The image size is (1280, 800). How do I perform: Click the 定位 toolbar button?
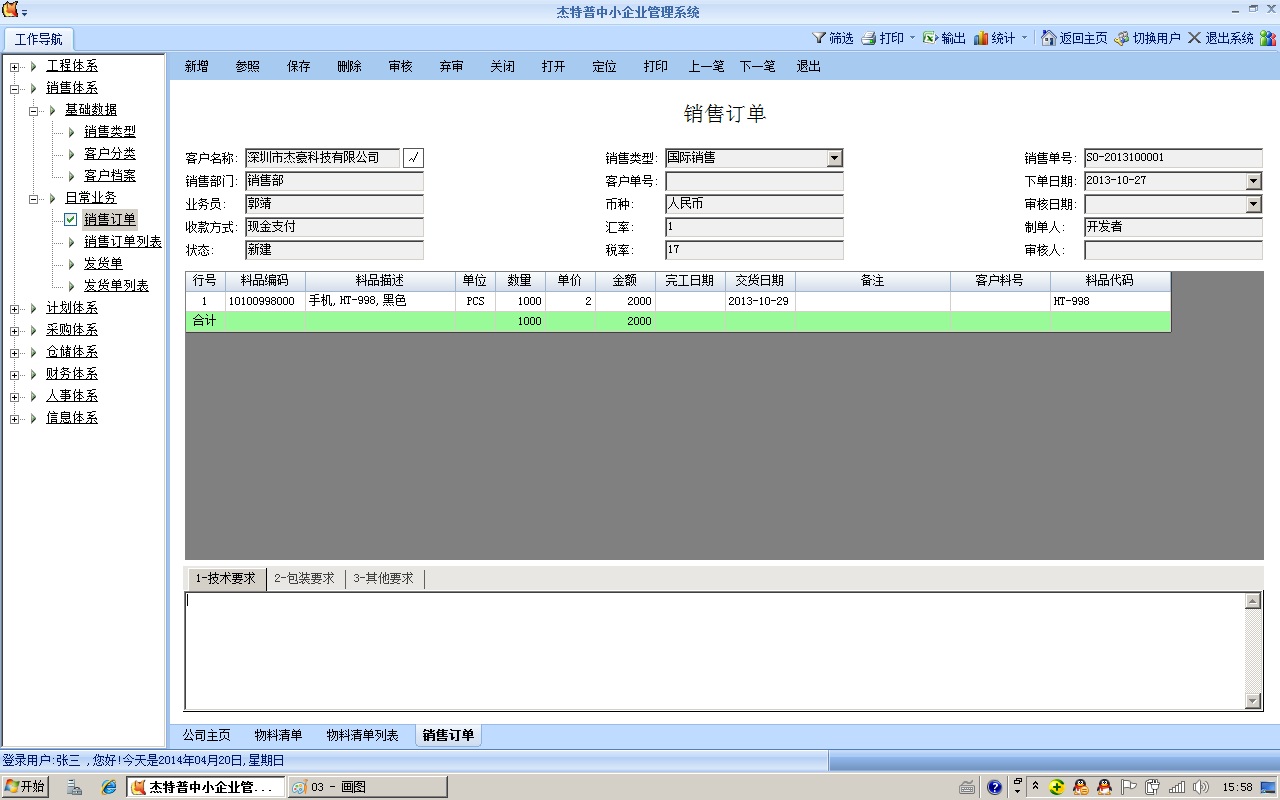point(605,66)
